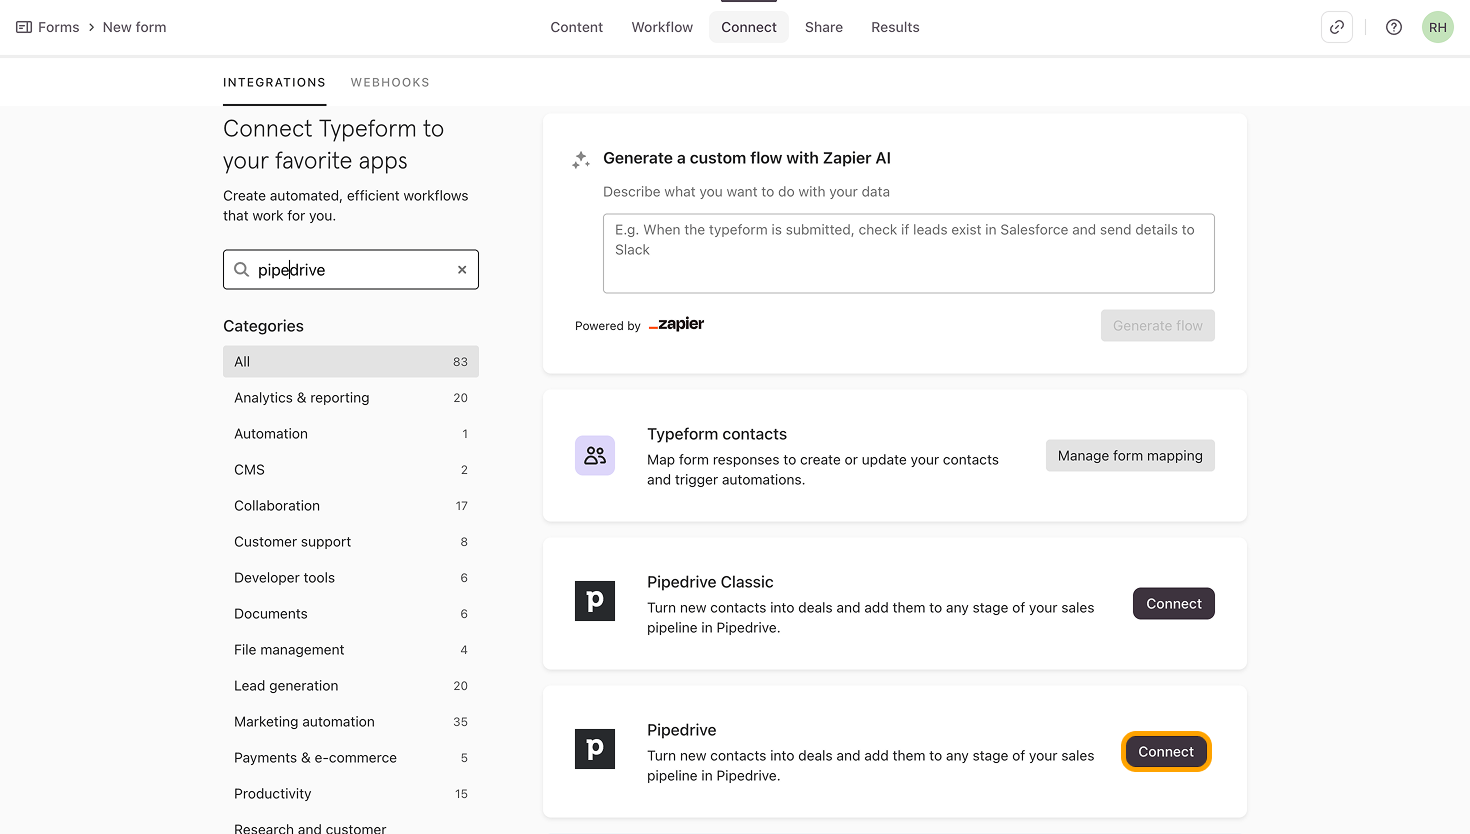Click the Zapier logo
The image size is (1470, 834).
(x=677, y=324)
